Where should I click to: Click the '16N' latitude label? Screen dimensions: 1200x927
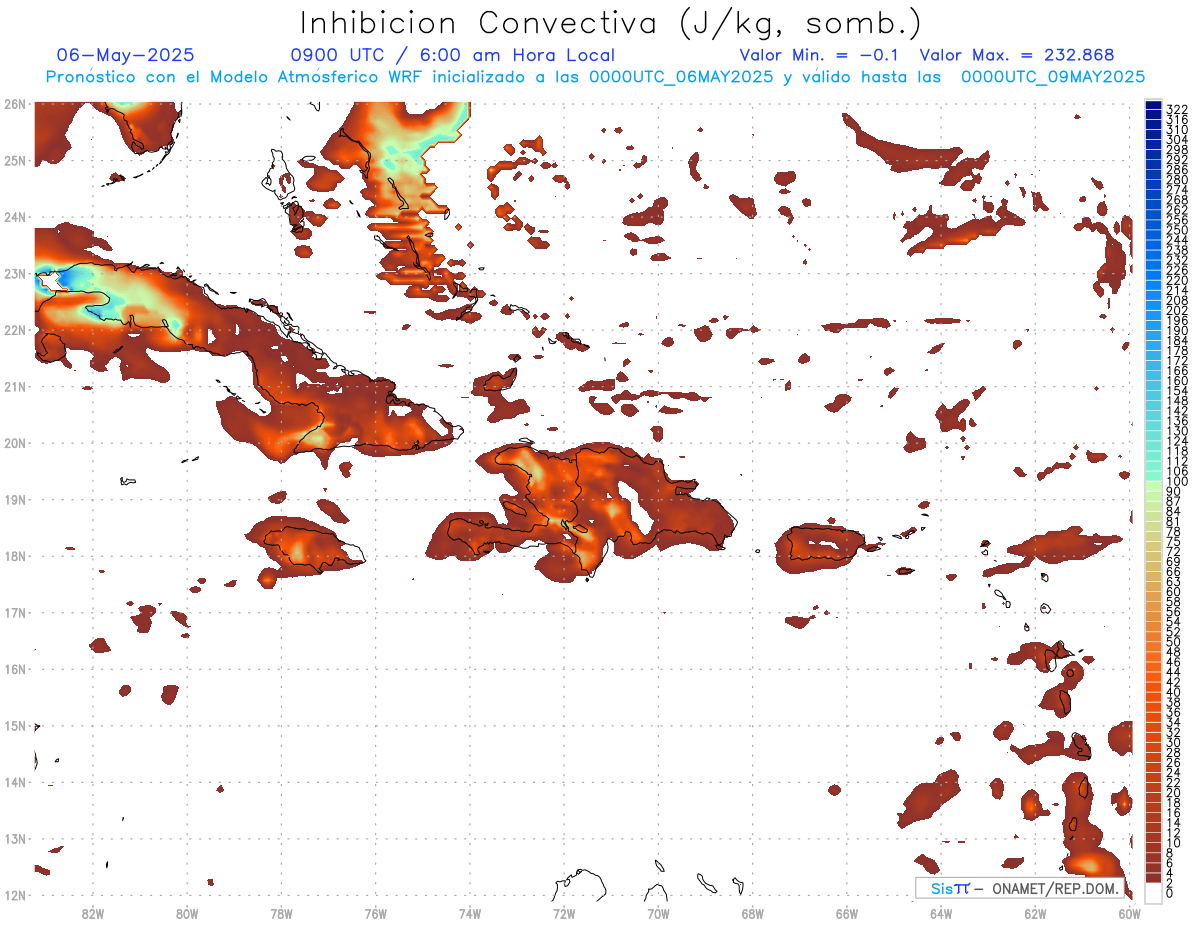(x=14, y=669)
